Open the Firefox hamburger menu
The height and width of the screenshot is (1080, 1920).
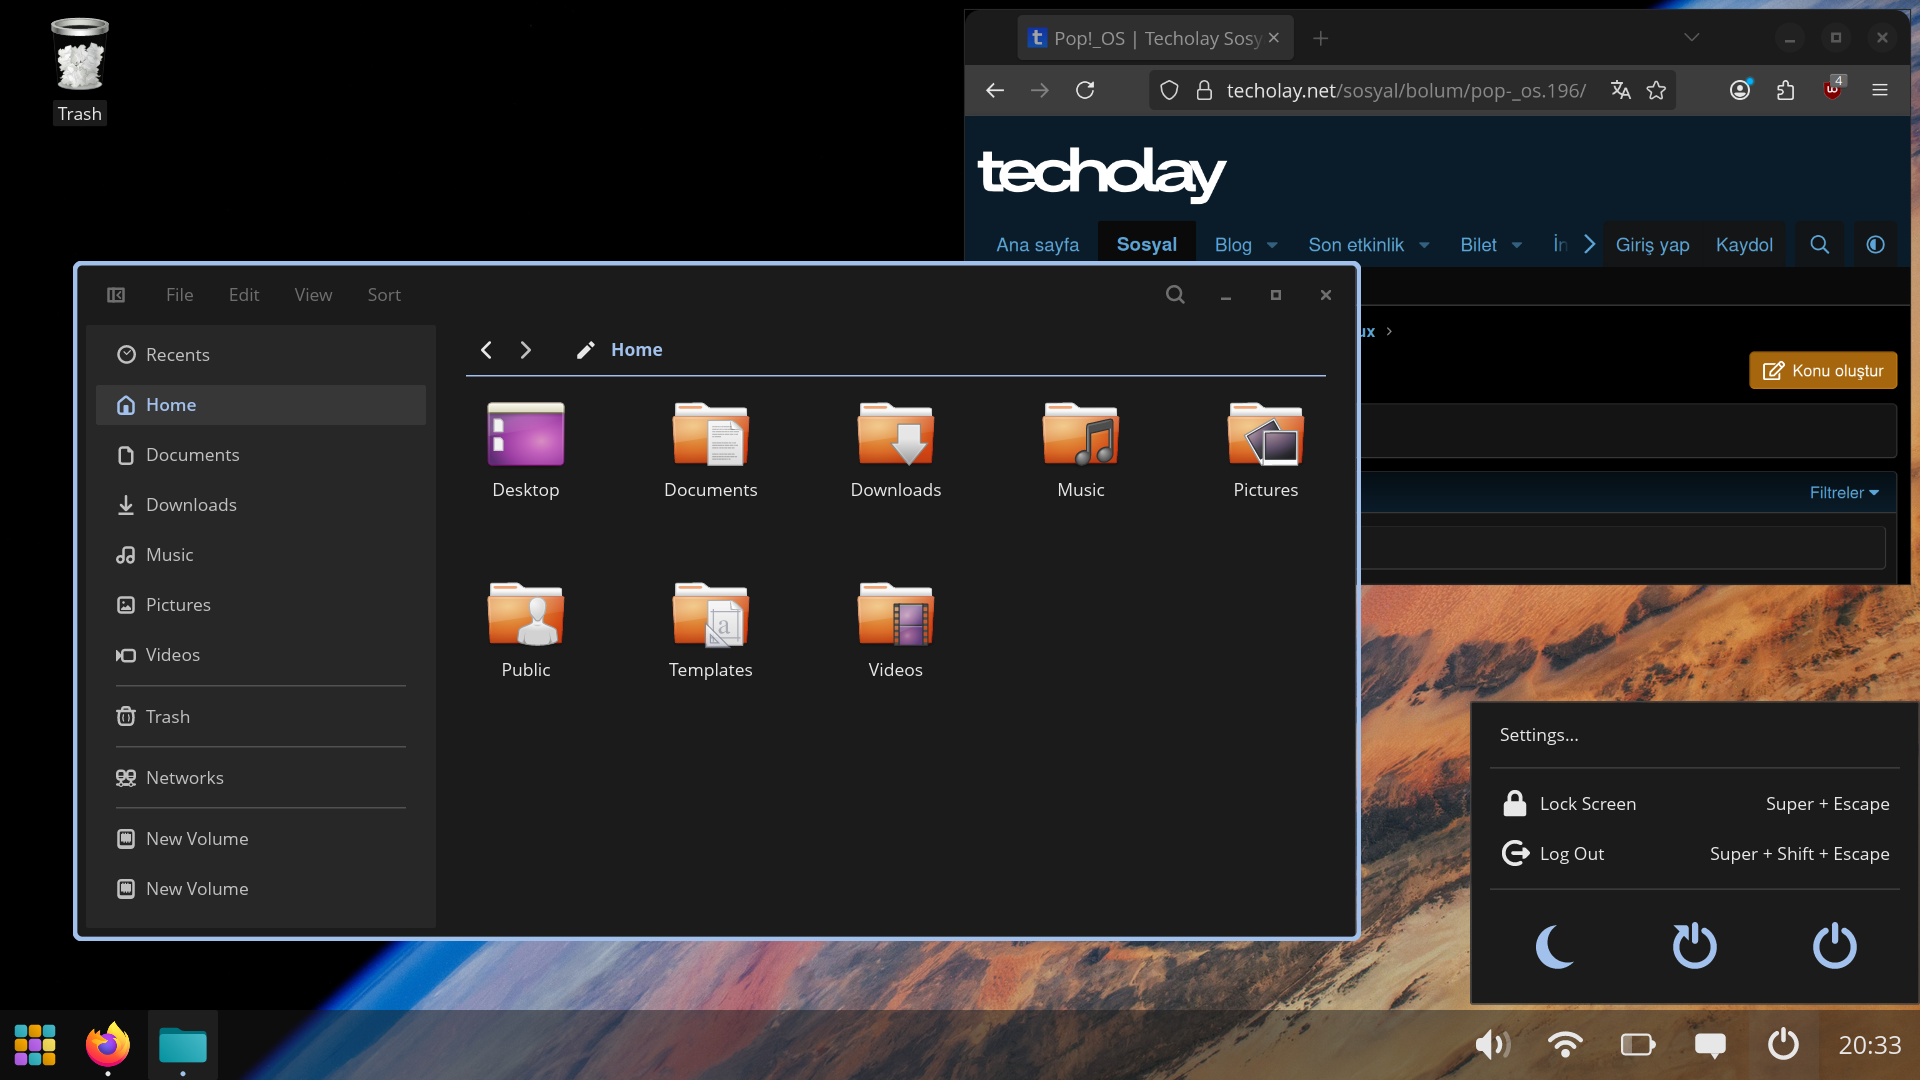coord(1880,91)
